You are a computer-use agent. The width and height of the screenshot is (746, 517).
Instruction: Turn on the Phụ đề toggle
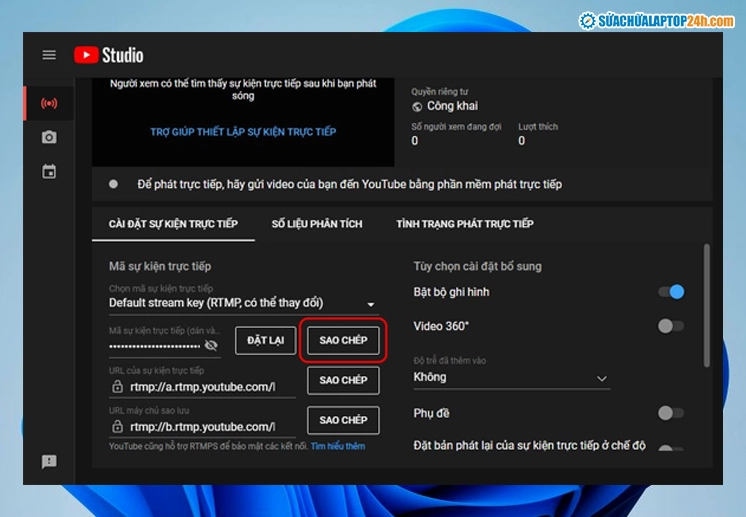671,413
